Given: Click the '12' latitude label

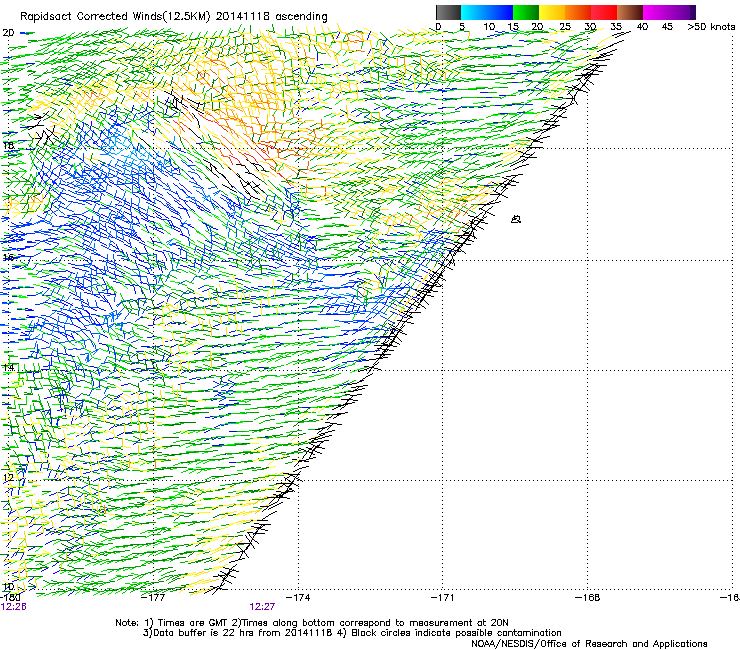Looking at the screenshot, I should 8,477.
